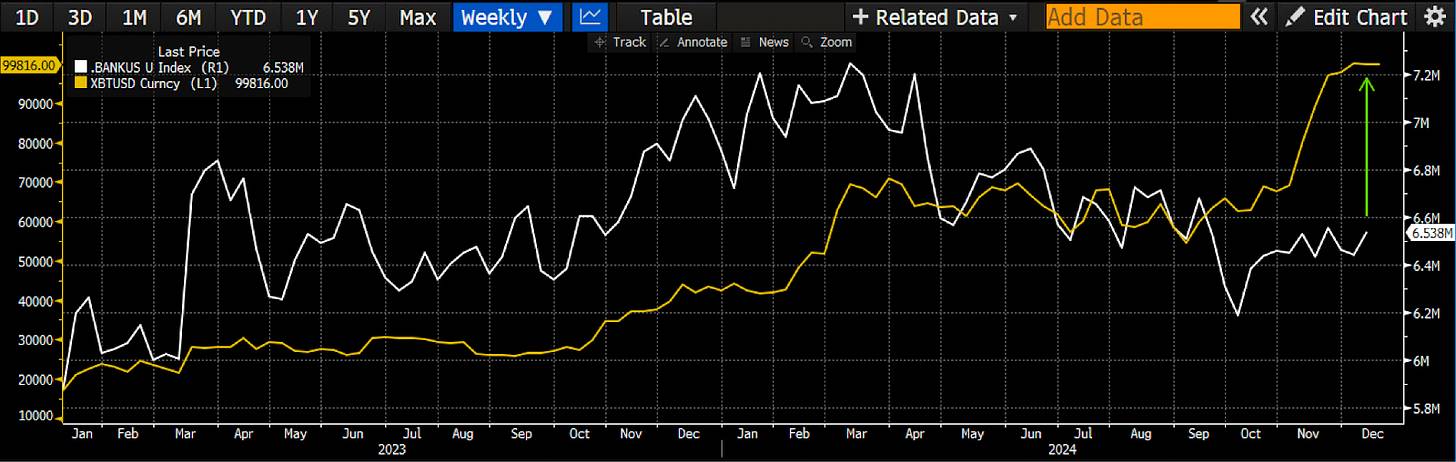This screenshot has width=1456, height=462.
Task: Switch to the line chart view icon
Action: click(590, 17)
